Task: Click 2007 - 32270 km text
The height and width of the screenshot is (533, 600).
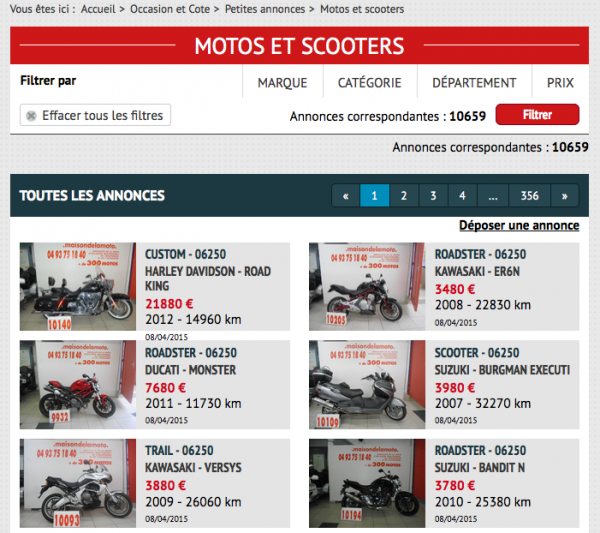Action: coord(483,403)
